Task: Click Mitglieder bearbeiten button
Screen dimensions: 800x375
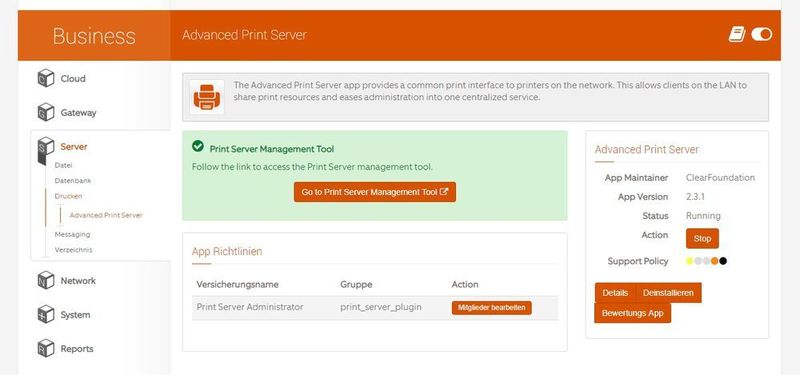Action: point(491,308)
